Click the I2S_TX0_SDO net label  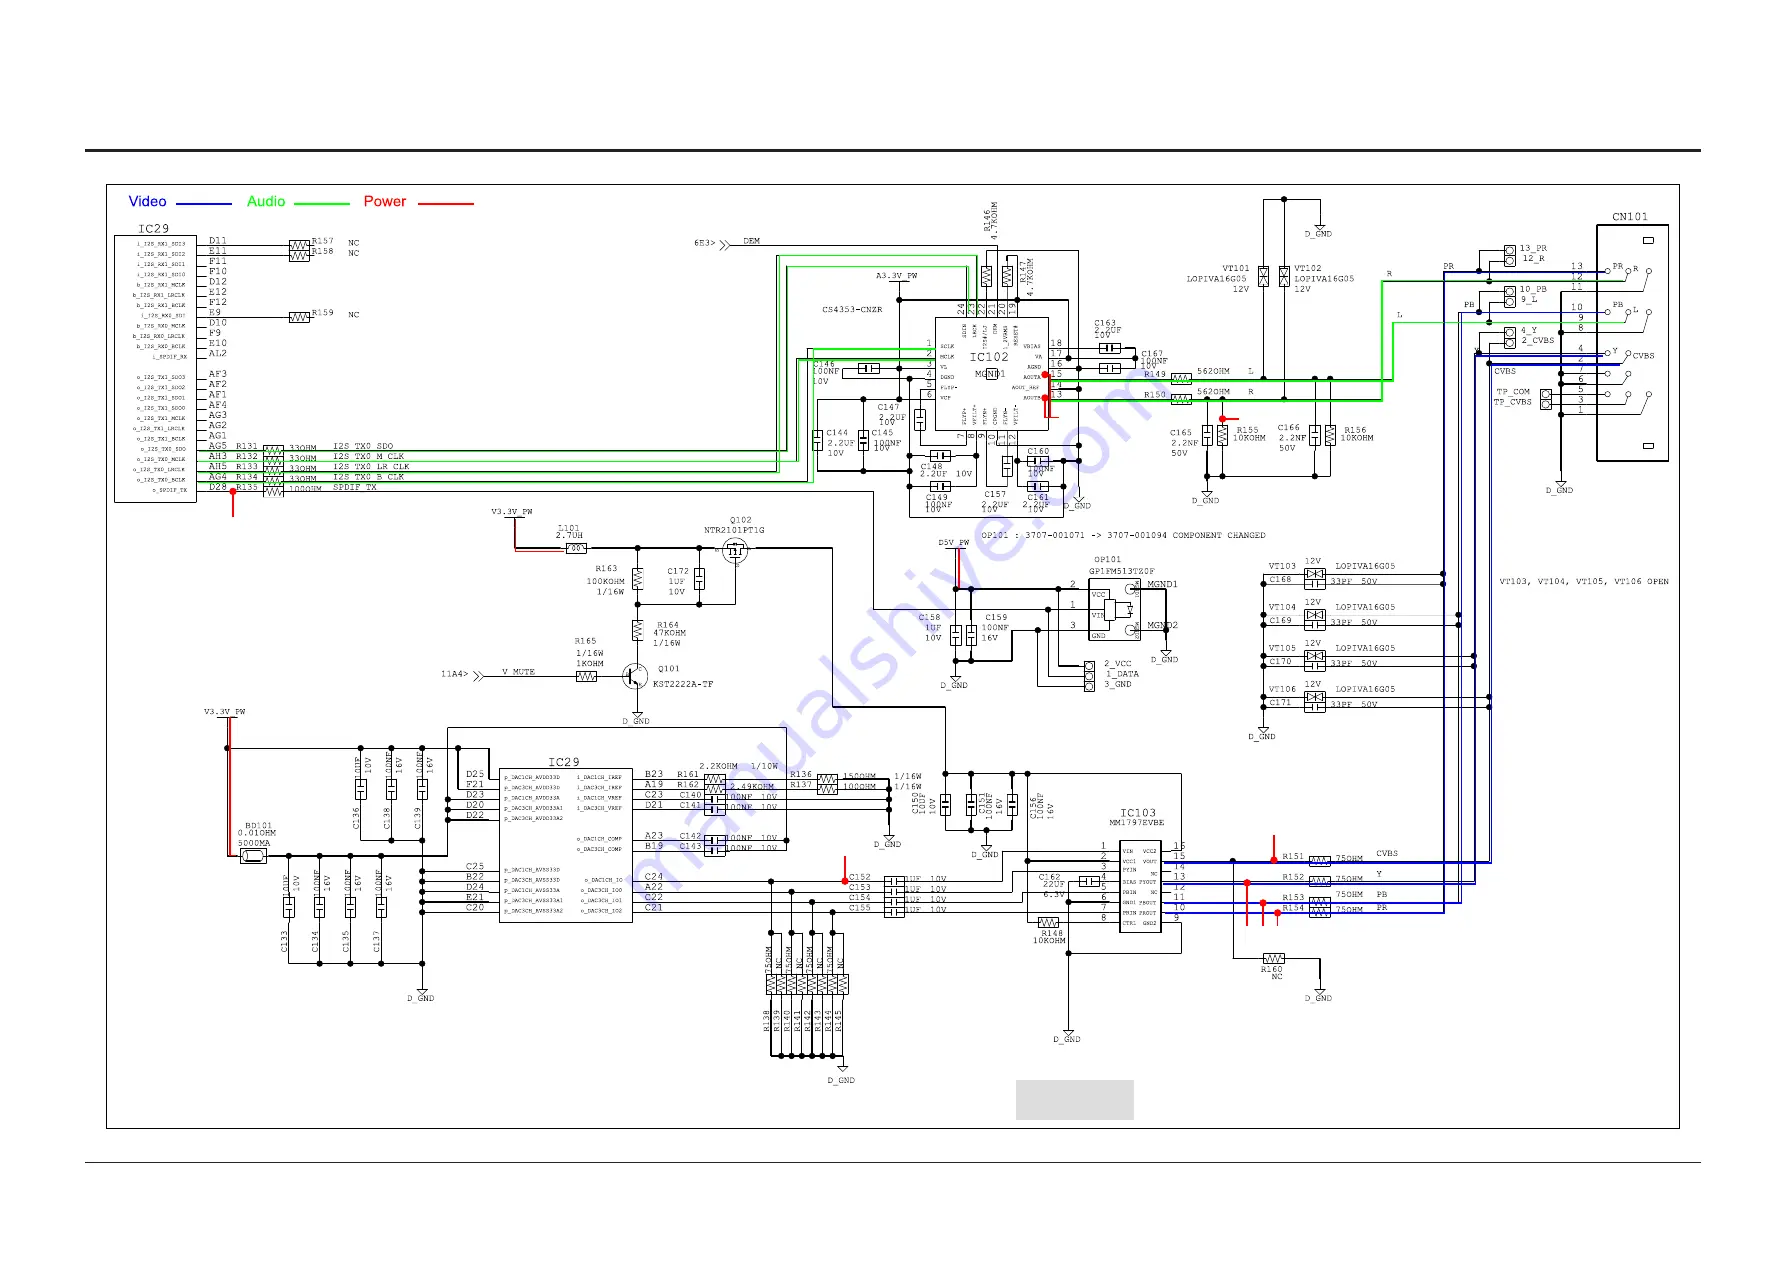pos(363,446)
